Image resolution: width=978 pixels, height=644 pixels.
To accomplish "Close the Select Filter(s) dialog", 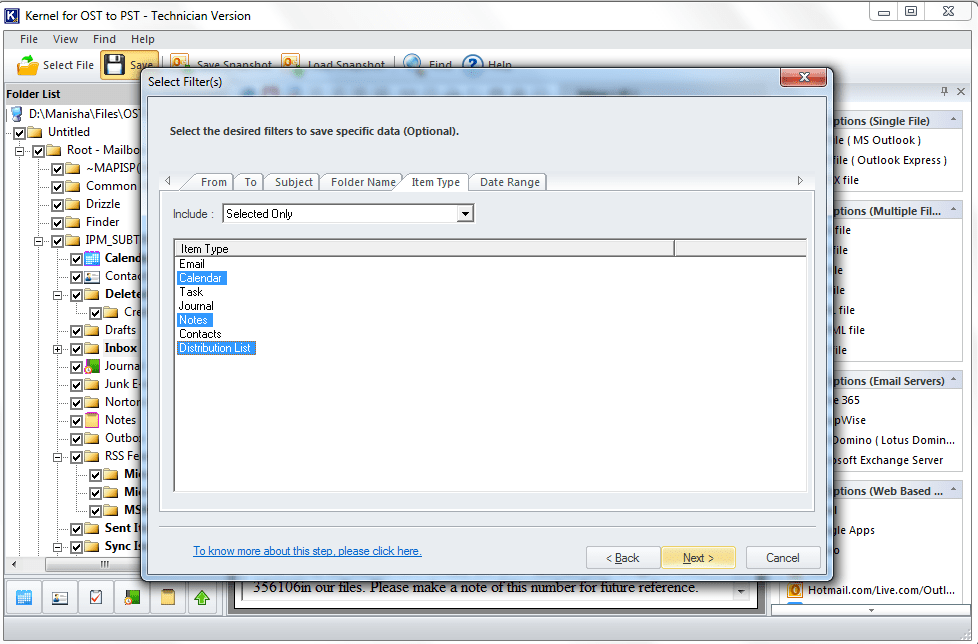I will click(803, 77).
